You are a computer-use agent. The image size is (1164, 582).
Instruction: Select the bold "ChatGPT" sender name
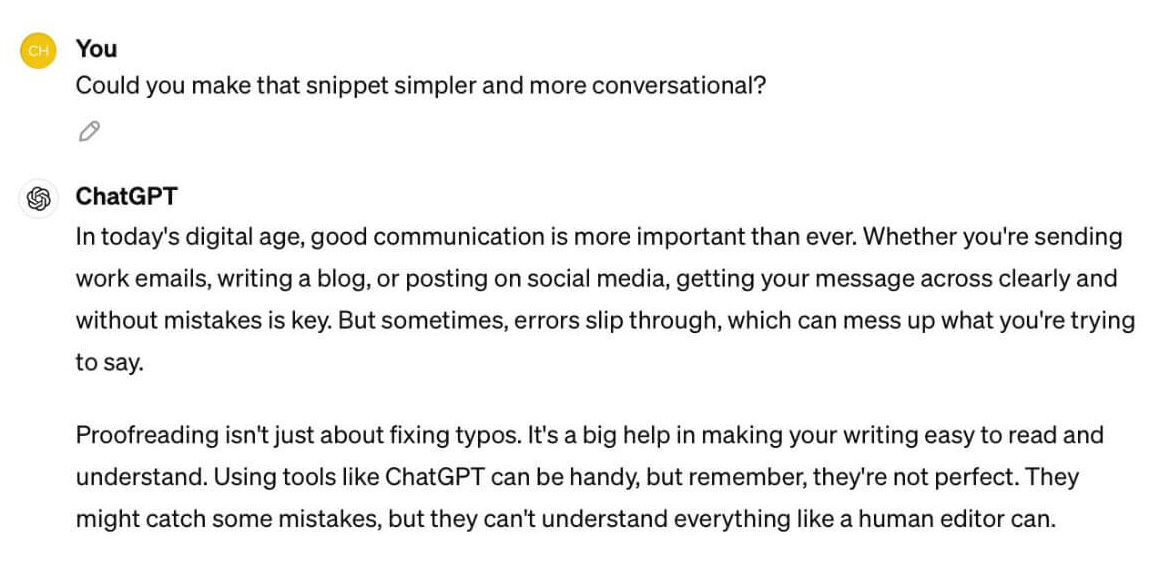pos(127,197)
